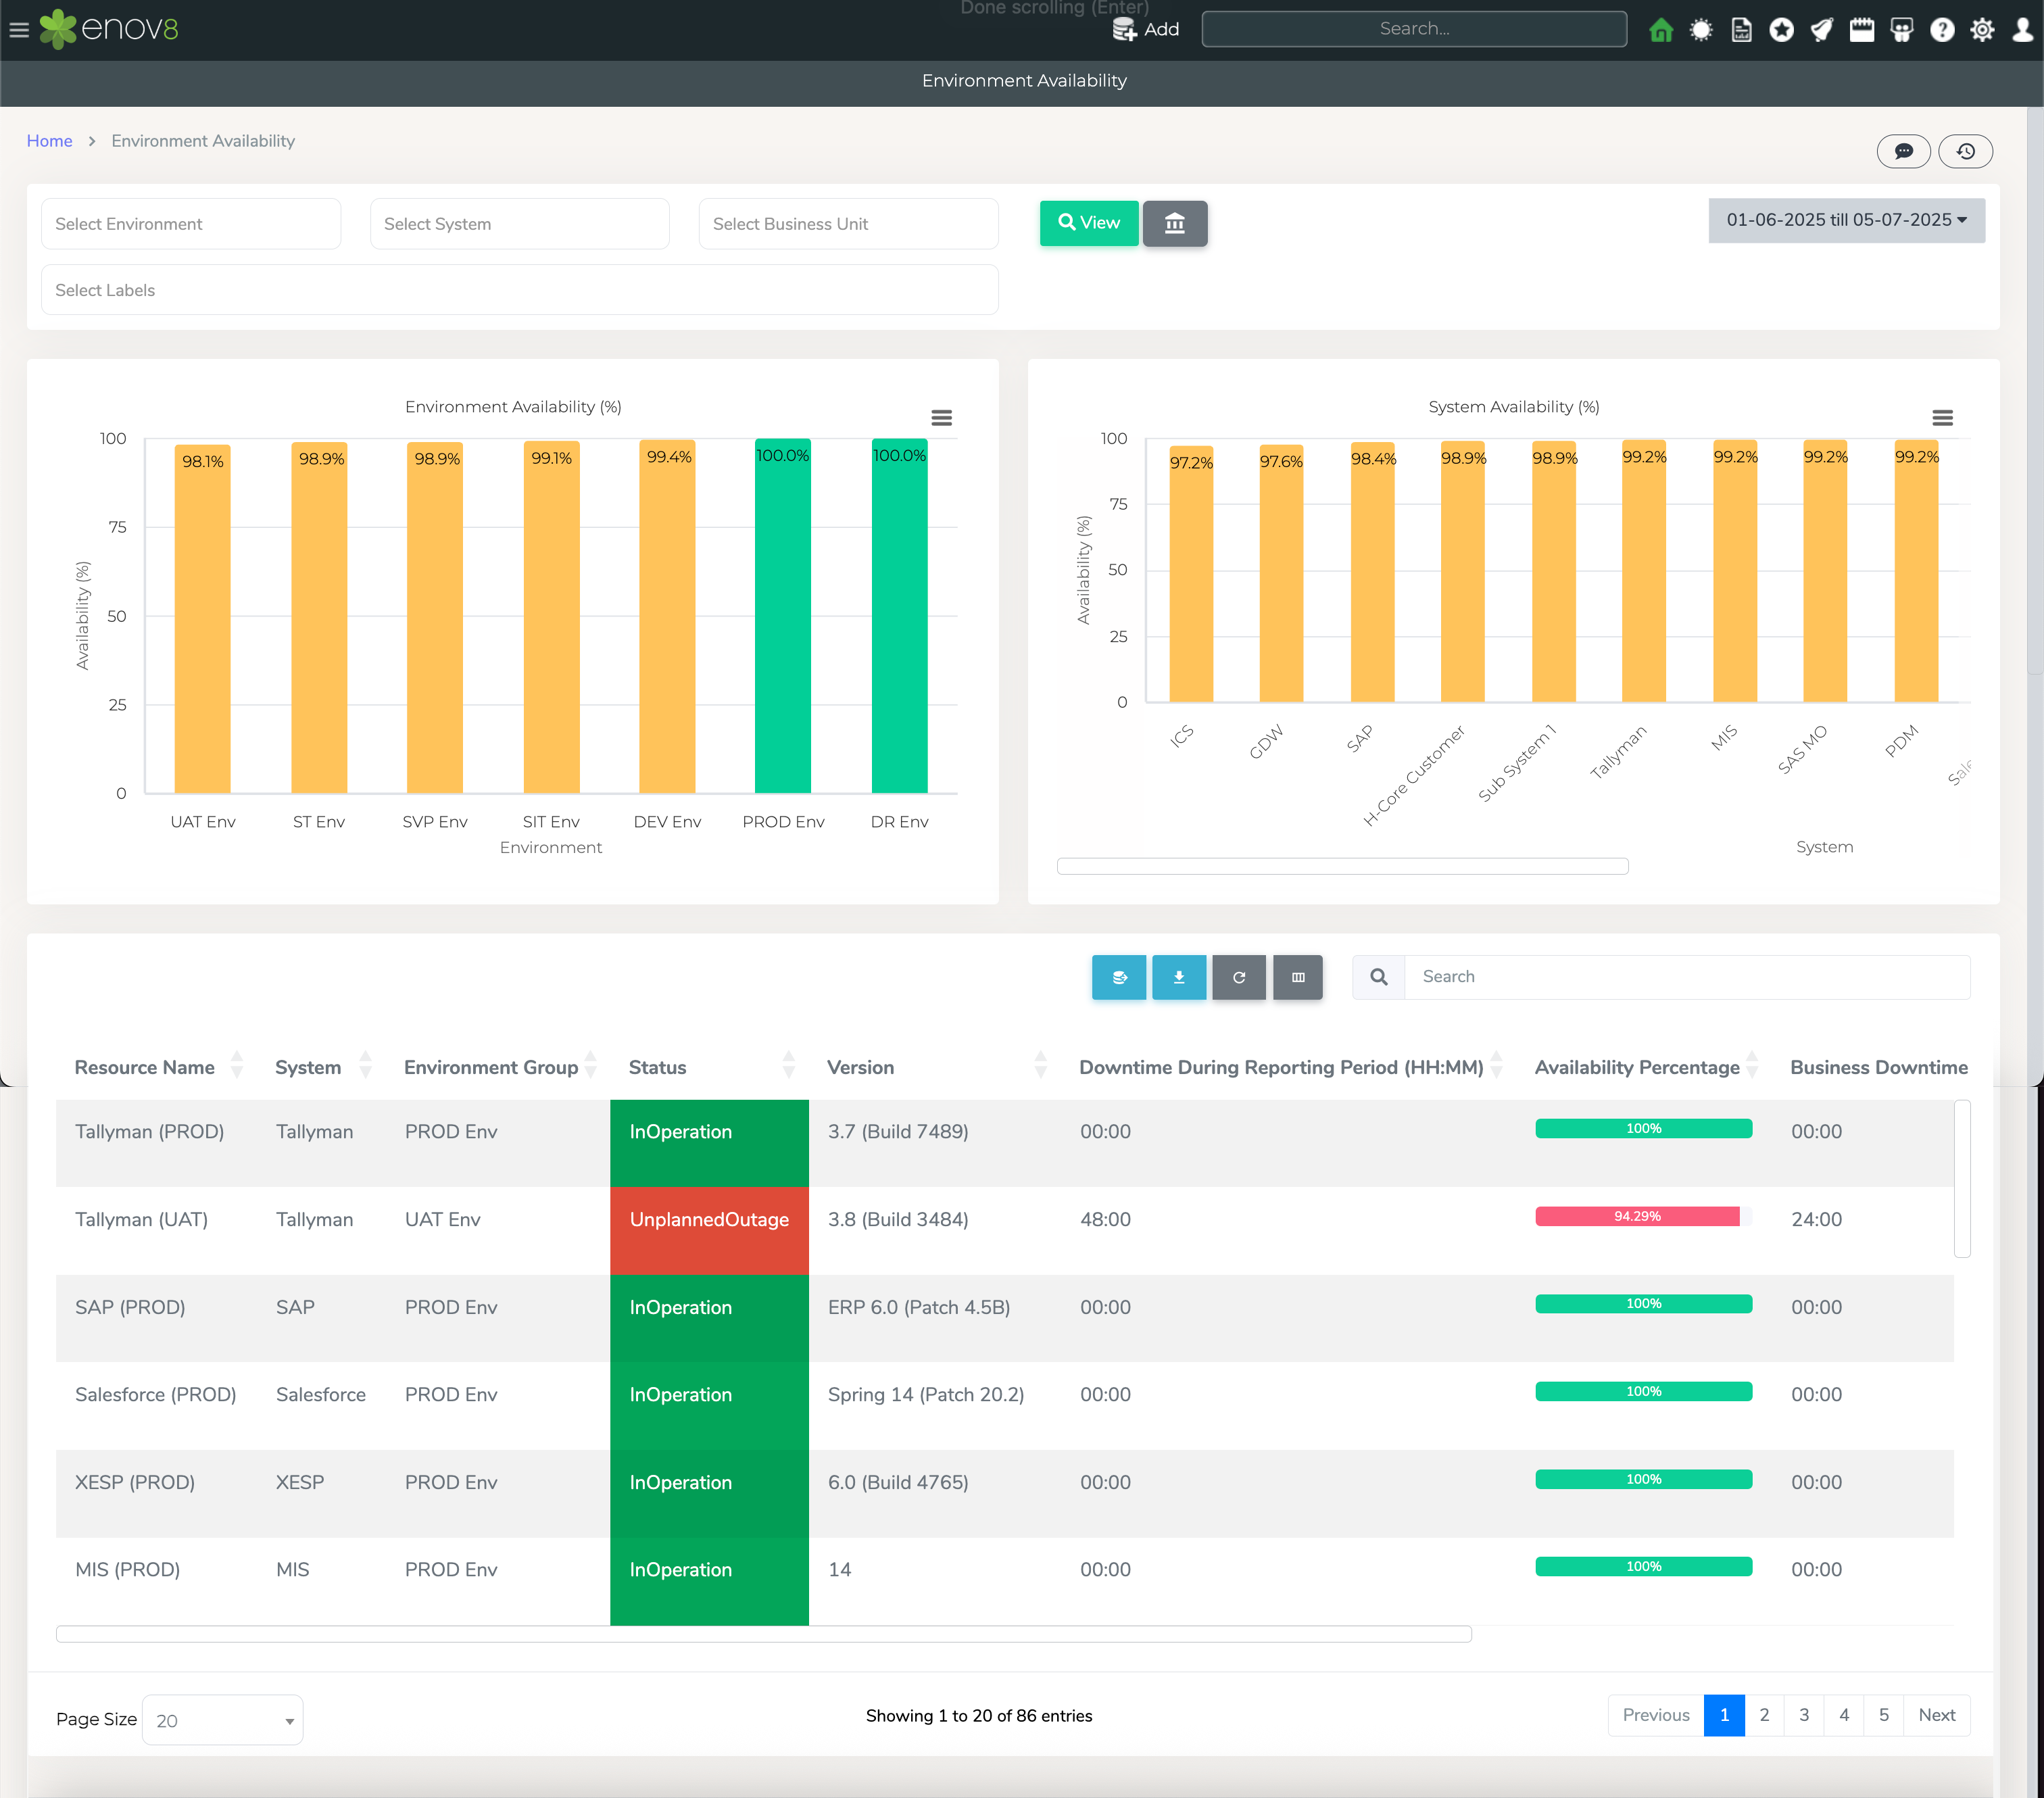This screenshot has height=1798, width=2044.
Task: Open the Select System dropdown
Action: point(519,224)
